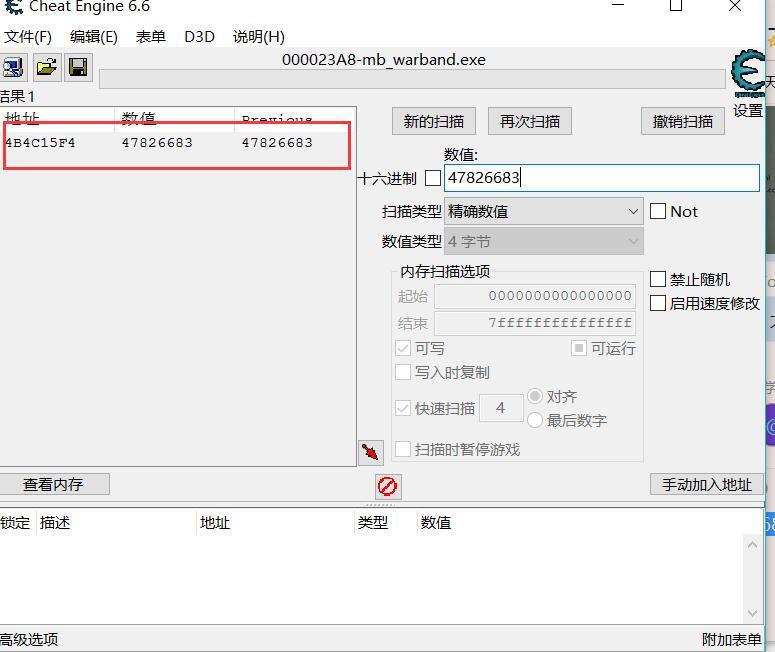Click the 数值 cell in the 4B4C15F4 row

click(157, 143)
